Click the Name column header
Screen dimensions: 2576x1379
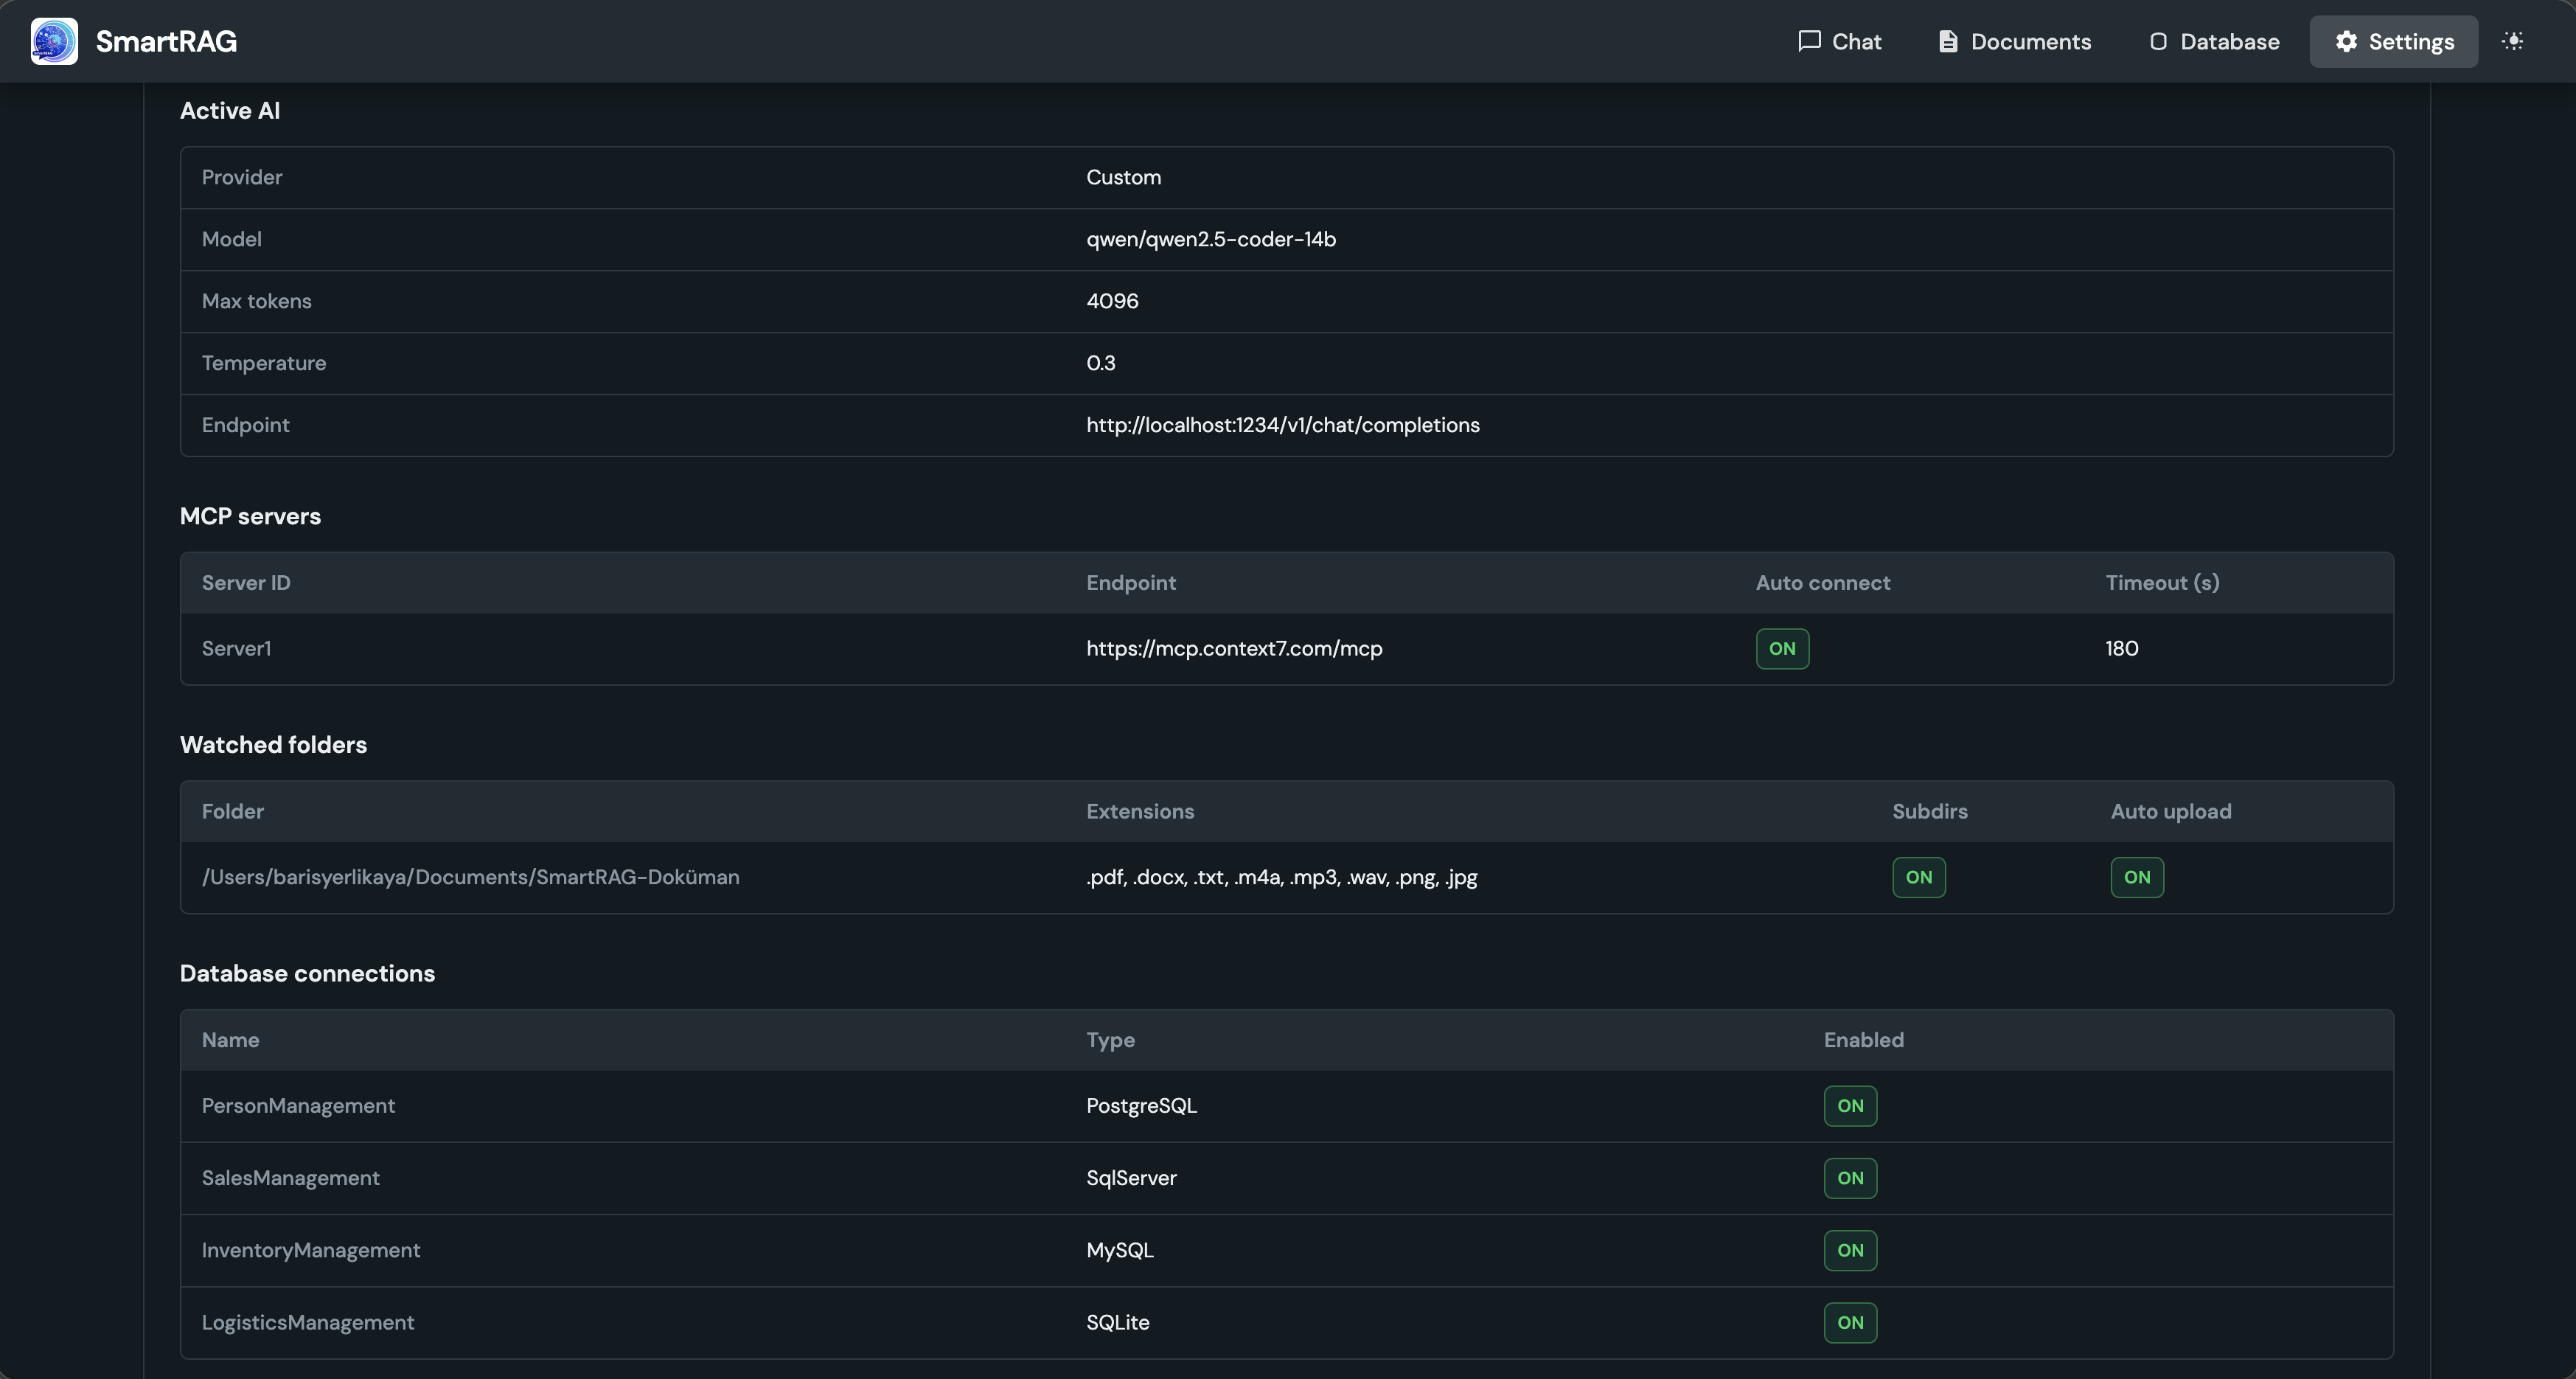230,1040
